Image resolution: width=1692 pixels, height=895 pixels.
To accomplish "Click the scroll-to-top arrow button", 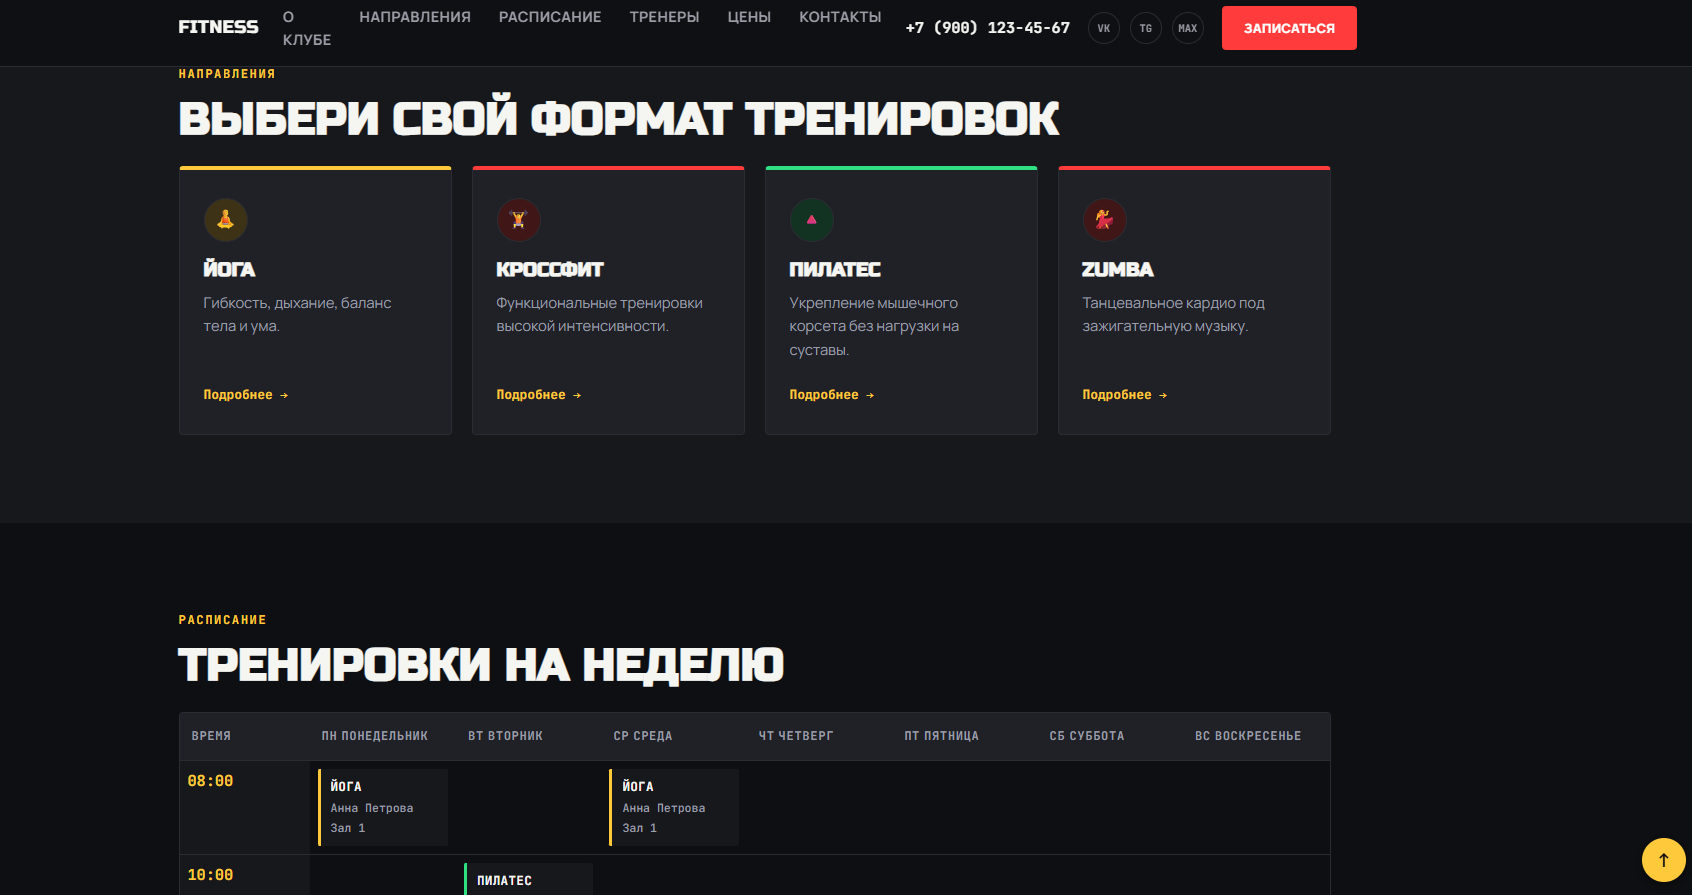I will pyautogui.click(x=1664, y=860).
